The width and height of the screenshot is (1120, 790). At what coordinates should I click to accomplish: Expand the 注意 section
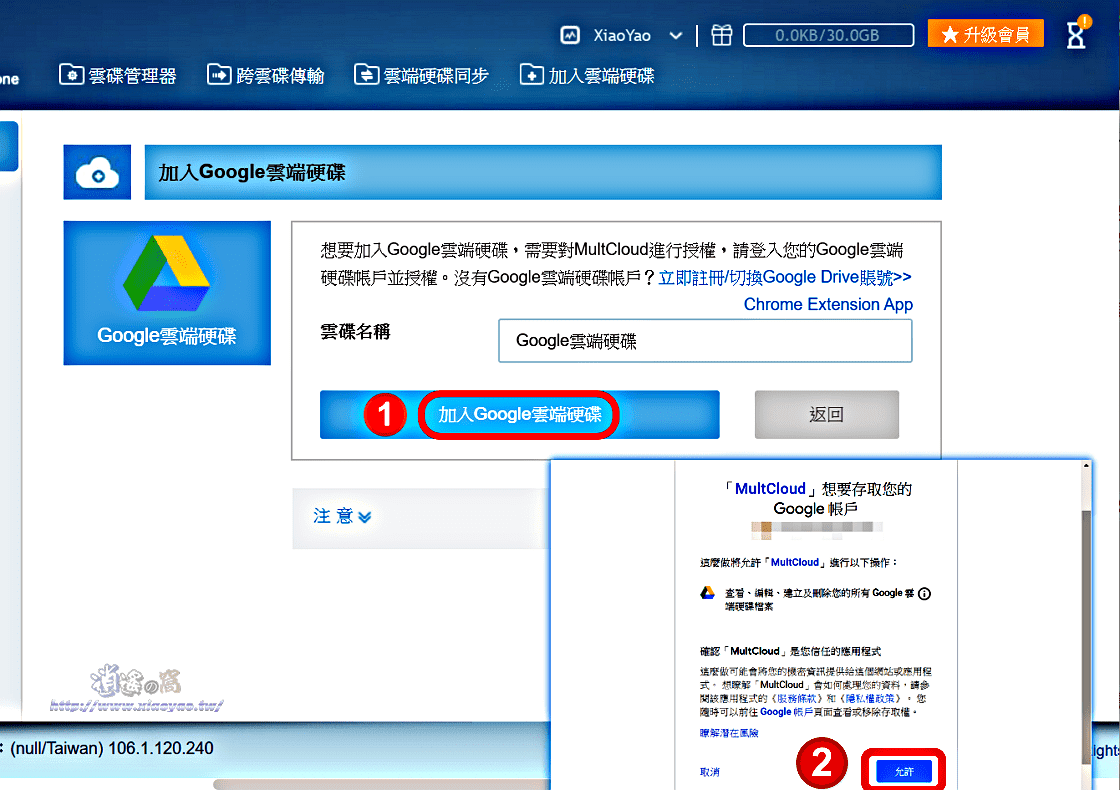click(x=342, y=516)
